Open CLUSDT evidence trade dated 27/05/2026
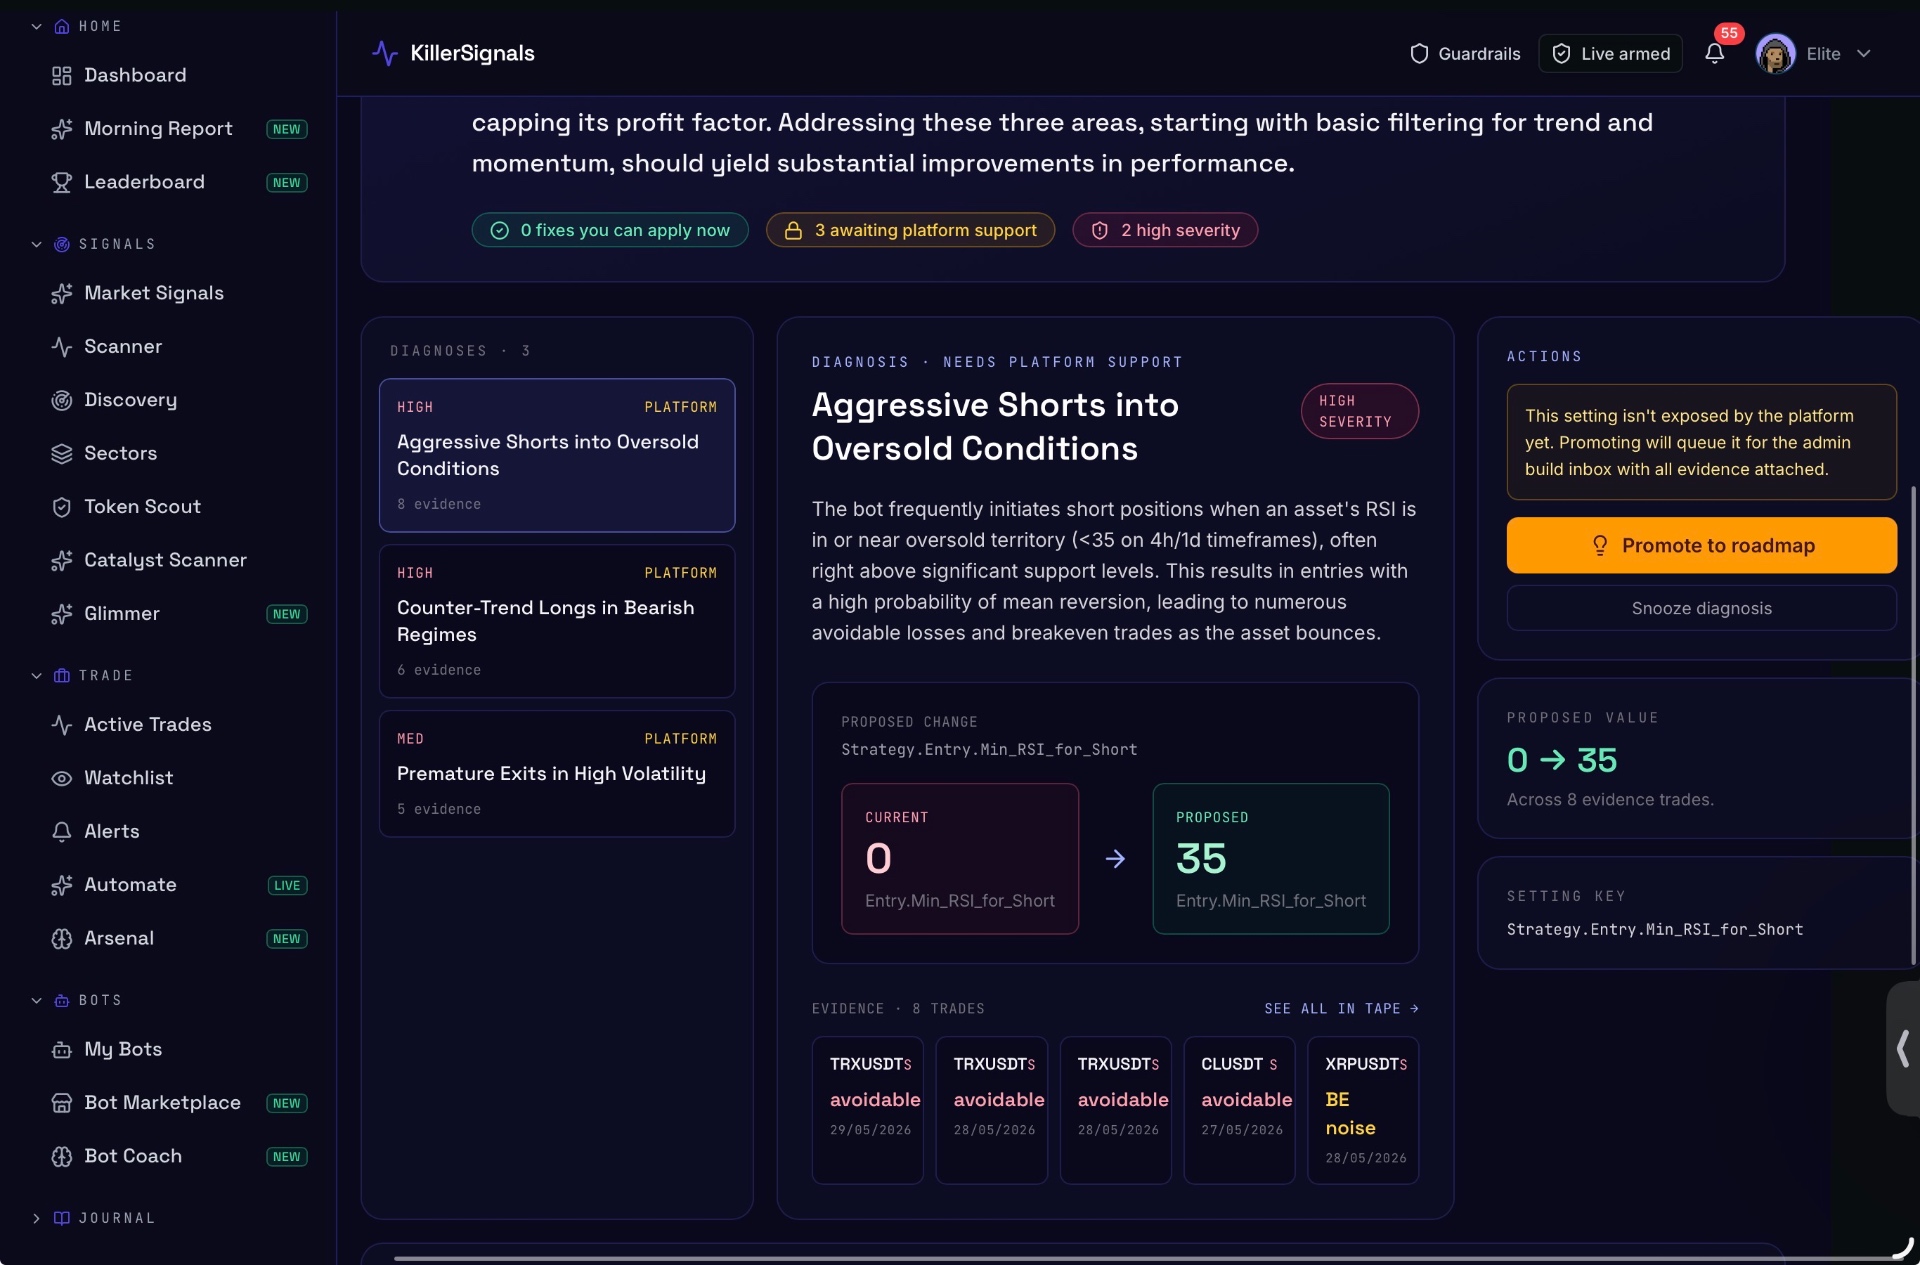Viewport: 1920px width, 1265px height. [1239, 1111]
